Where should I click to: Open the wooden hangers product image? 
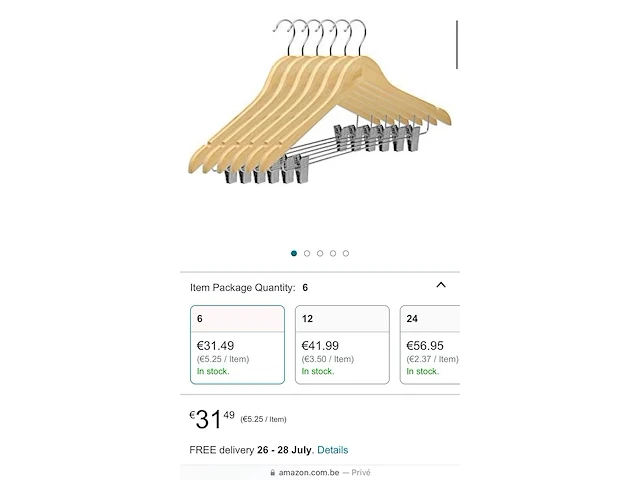click(x=320, y=101)
